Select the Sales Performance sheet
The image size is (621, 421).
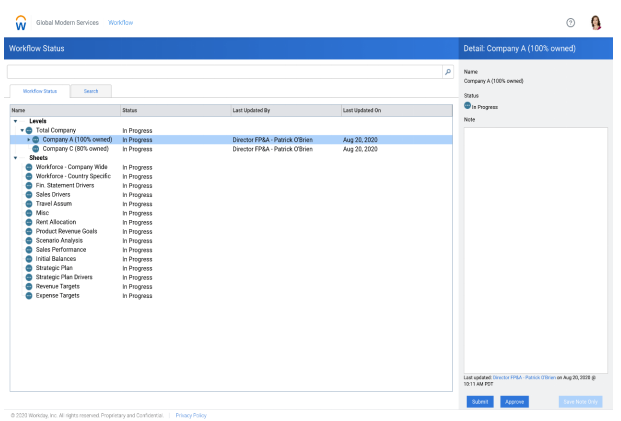[61, 250]
